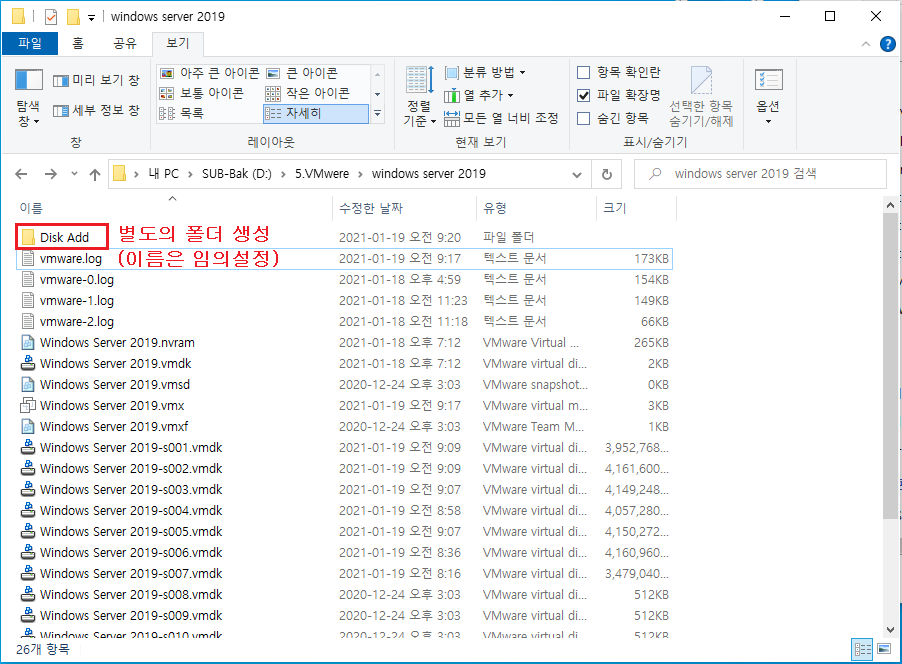Click the windows server 2019 search box

tap(759, 174)
